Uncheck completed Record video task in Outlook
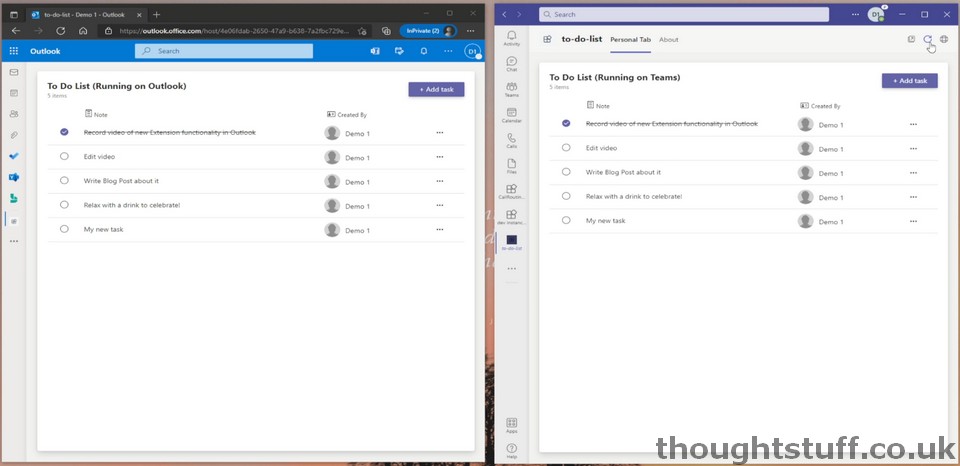This screenshot has width=960, height=466. (64, 132)
